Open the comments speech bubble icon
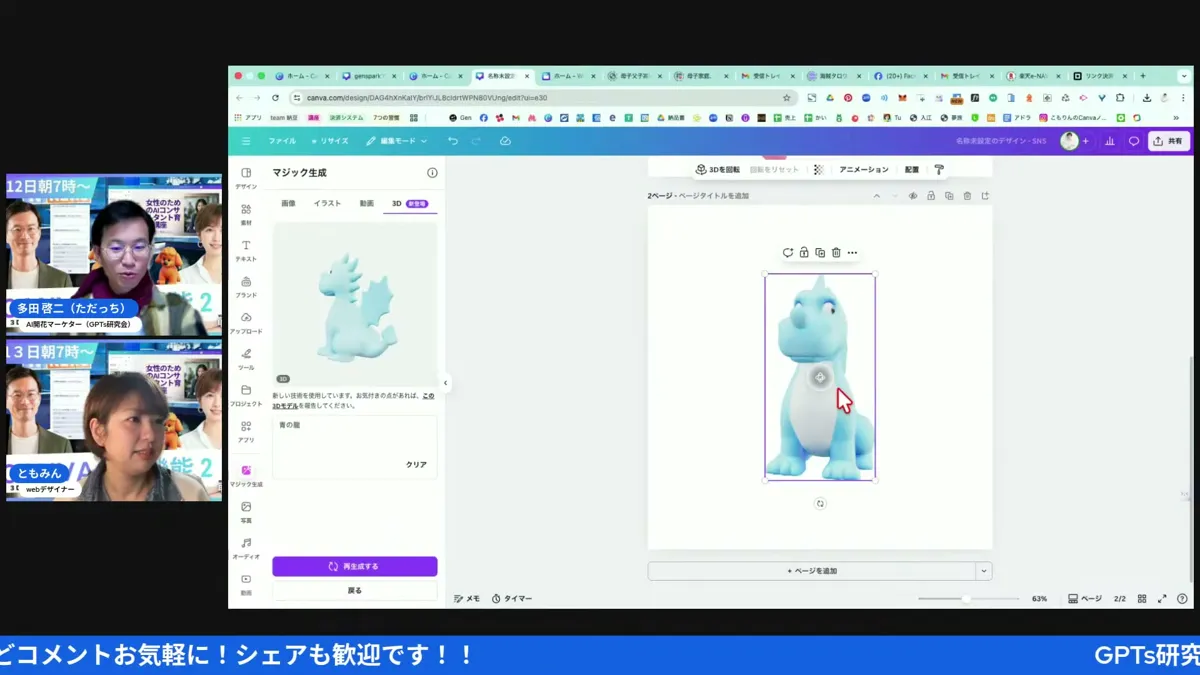Image resolution: width=1200 pixels, height=675 pixels. point(1134,141)
